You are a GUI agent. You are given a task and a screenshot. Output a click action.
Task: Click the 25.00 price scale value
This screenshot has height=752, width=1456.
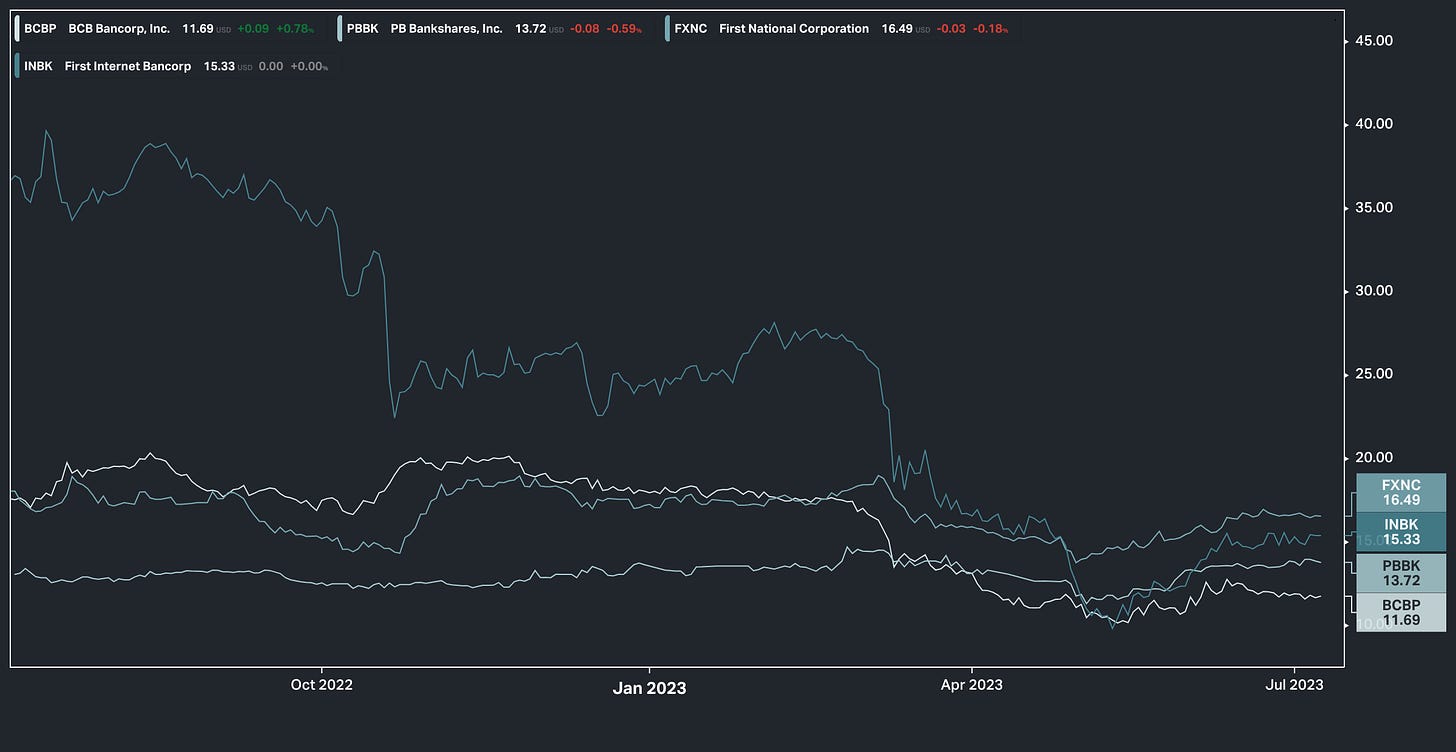tap(1376, 374)
